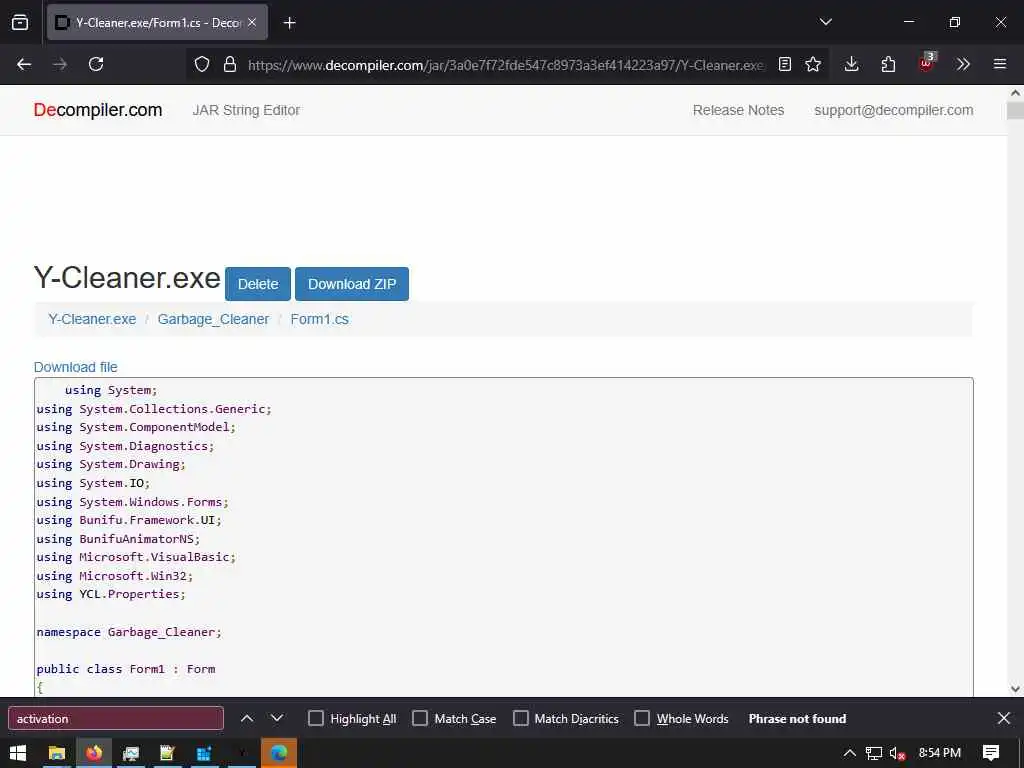Open Garbage_Cleaner breadcrumb link
Screen dimensions: 1024x768
click(214, 319)
